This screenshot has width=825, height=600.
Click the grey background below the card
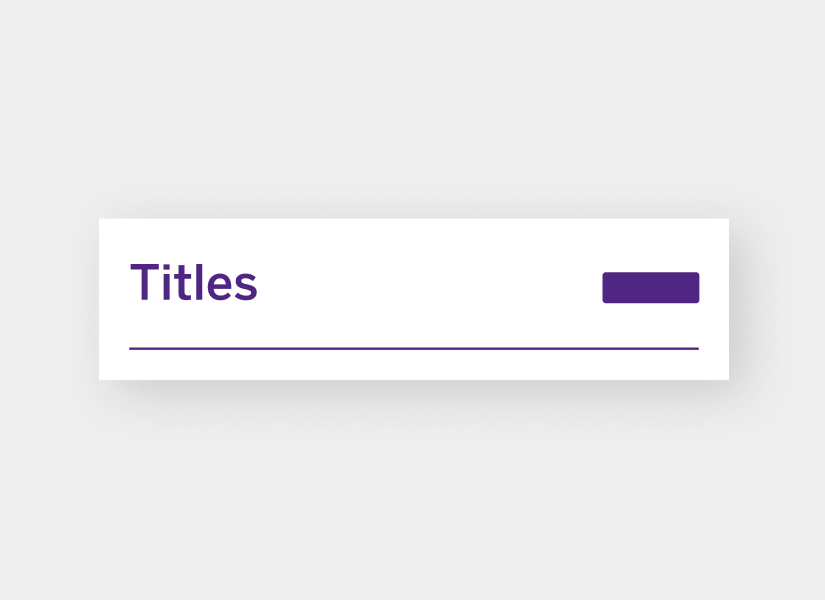point(412,489)
